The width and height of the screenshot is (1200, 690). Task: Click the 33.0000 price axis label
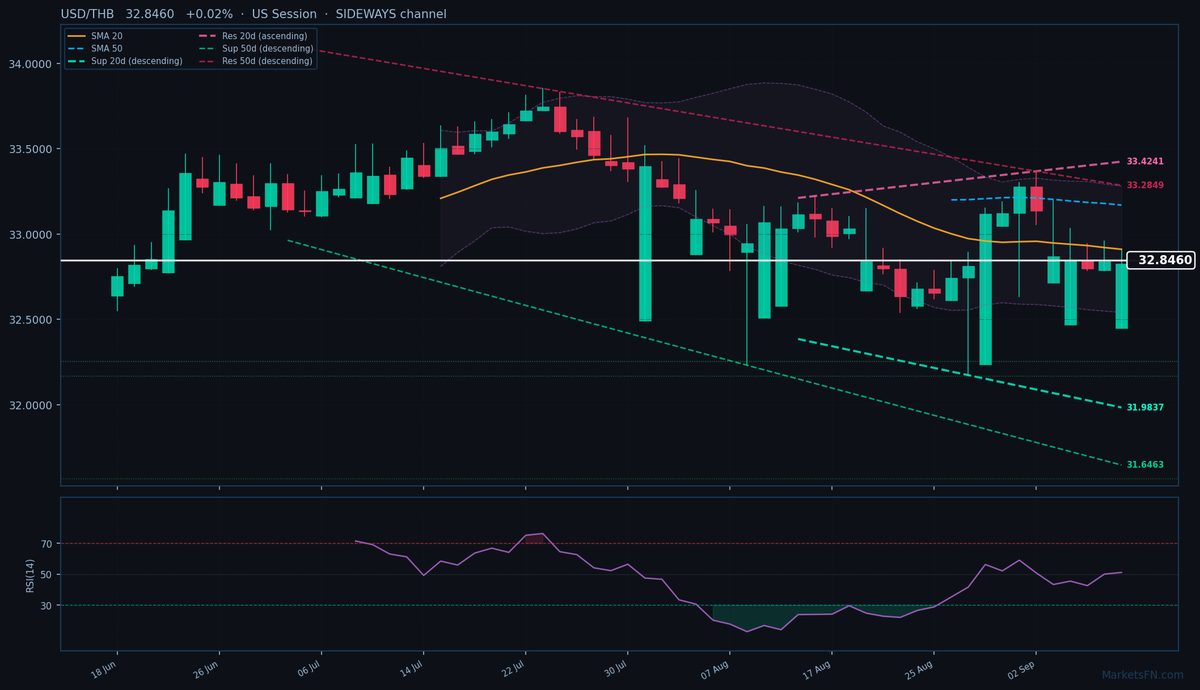point(29,235)
